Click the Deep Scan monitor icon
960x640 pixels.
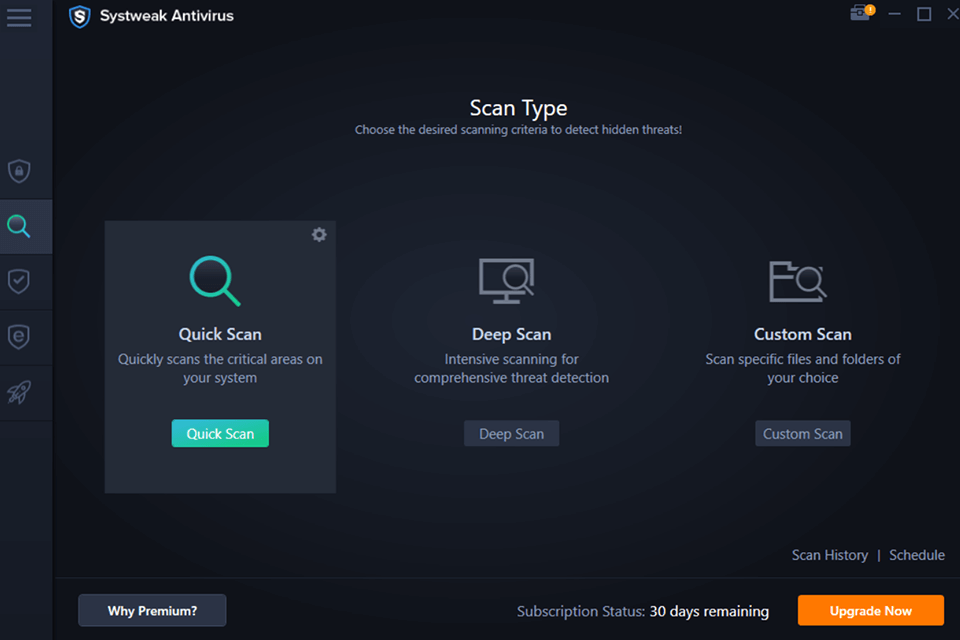(506, 280)
